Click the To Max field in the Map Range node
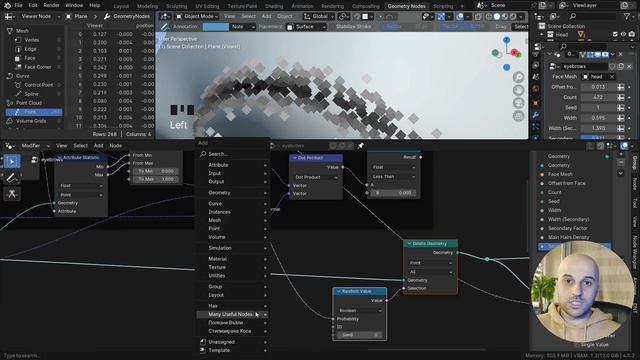This screenshot has height=360, width=640. click(156, 179)
